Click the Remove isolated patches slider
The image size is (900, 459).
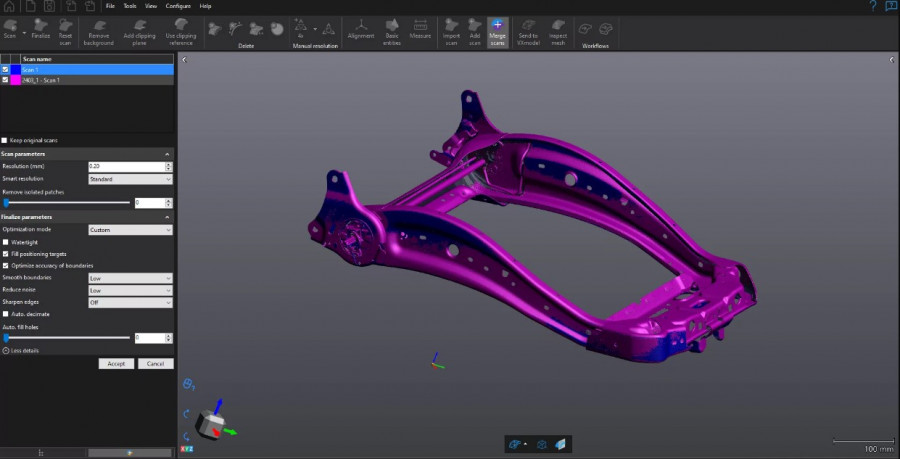(x=67, y=203)
